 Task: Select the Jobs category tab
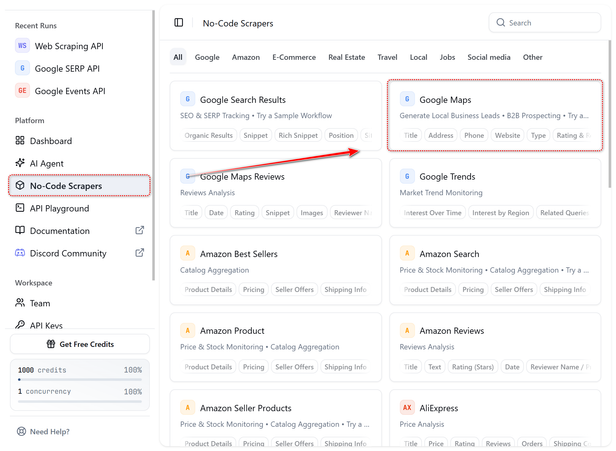tap(447, 57)
